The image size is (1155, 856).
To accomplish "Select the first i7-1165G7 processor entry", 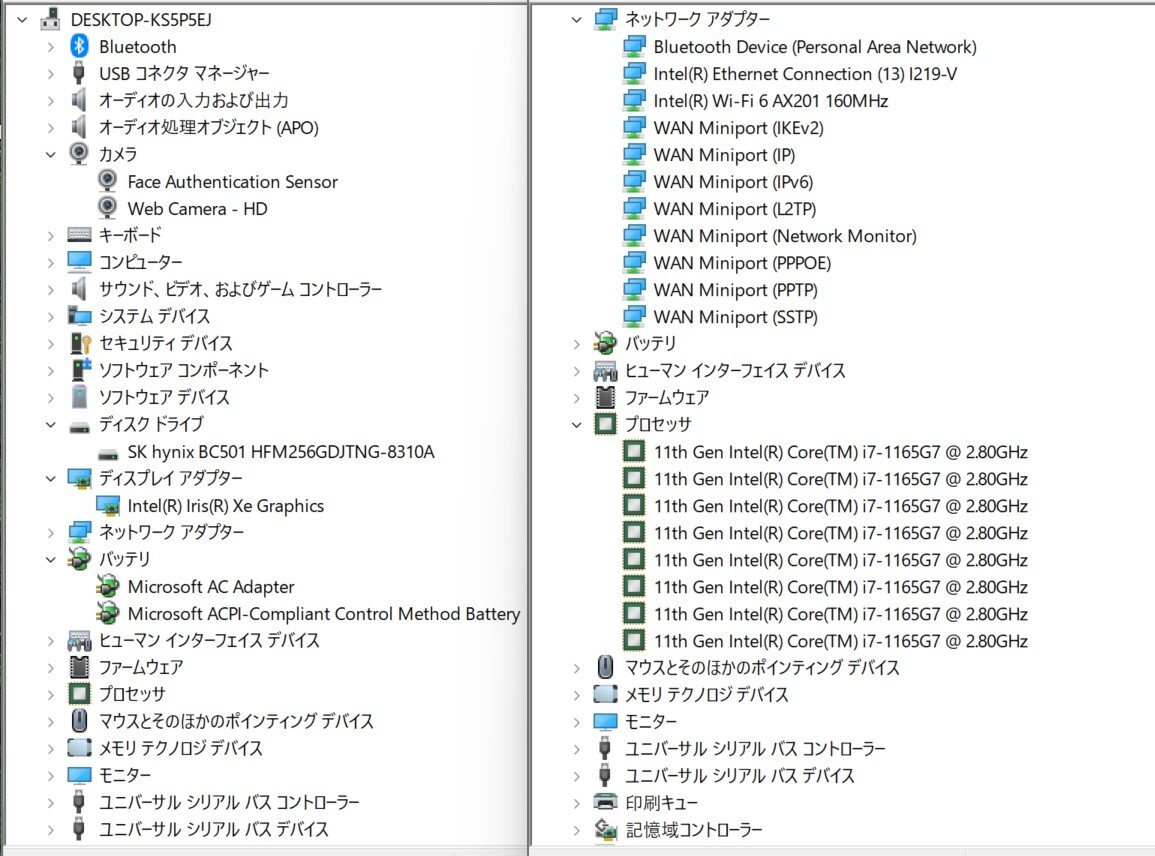I will (x=840, y=452).
